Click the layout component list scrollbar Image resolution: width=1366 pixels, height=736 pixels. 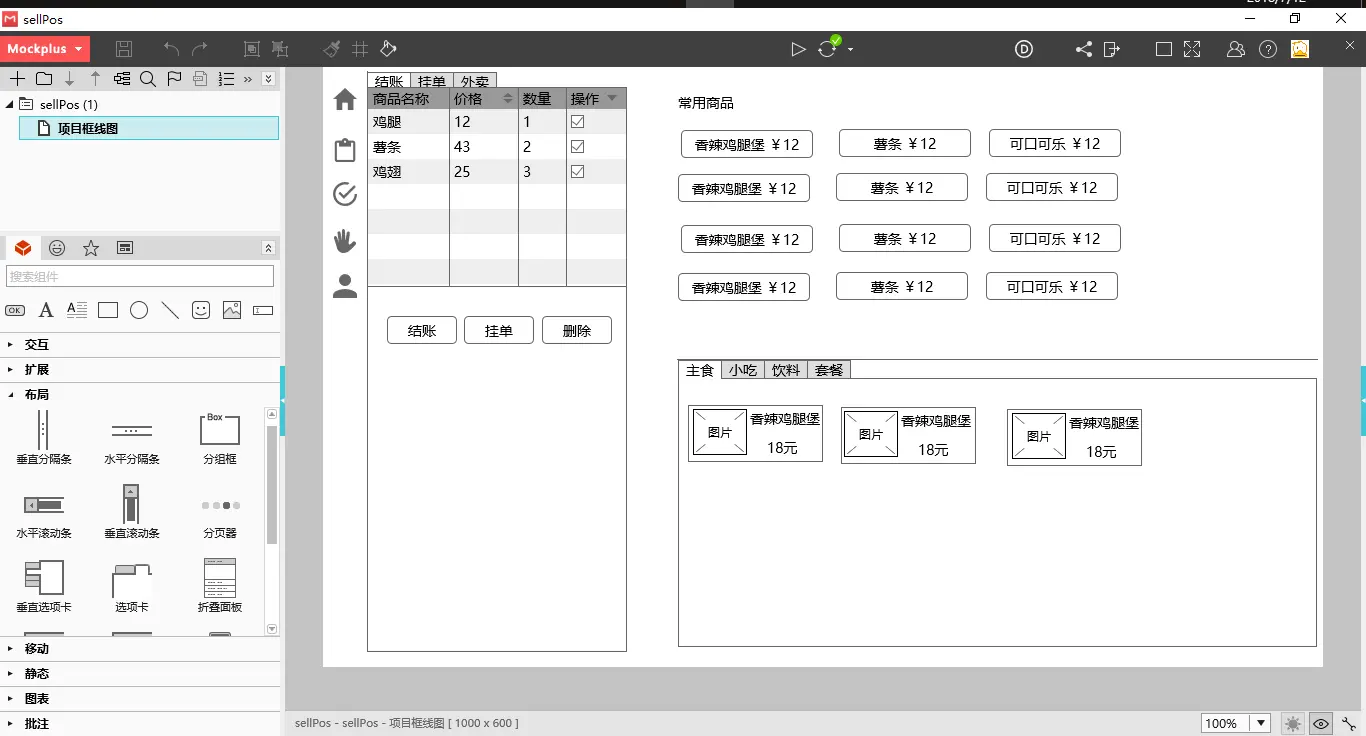tap(272, 485)
